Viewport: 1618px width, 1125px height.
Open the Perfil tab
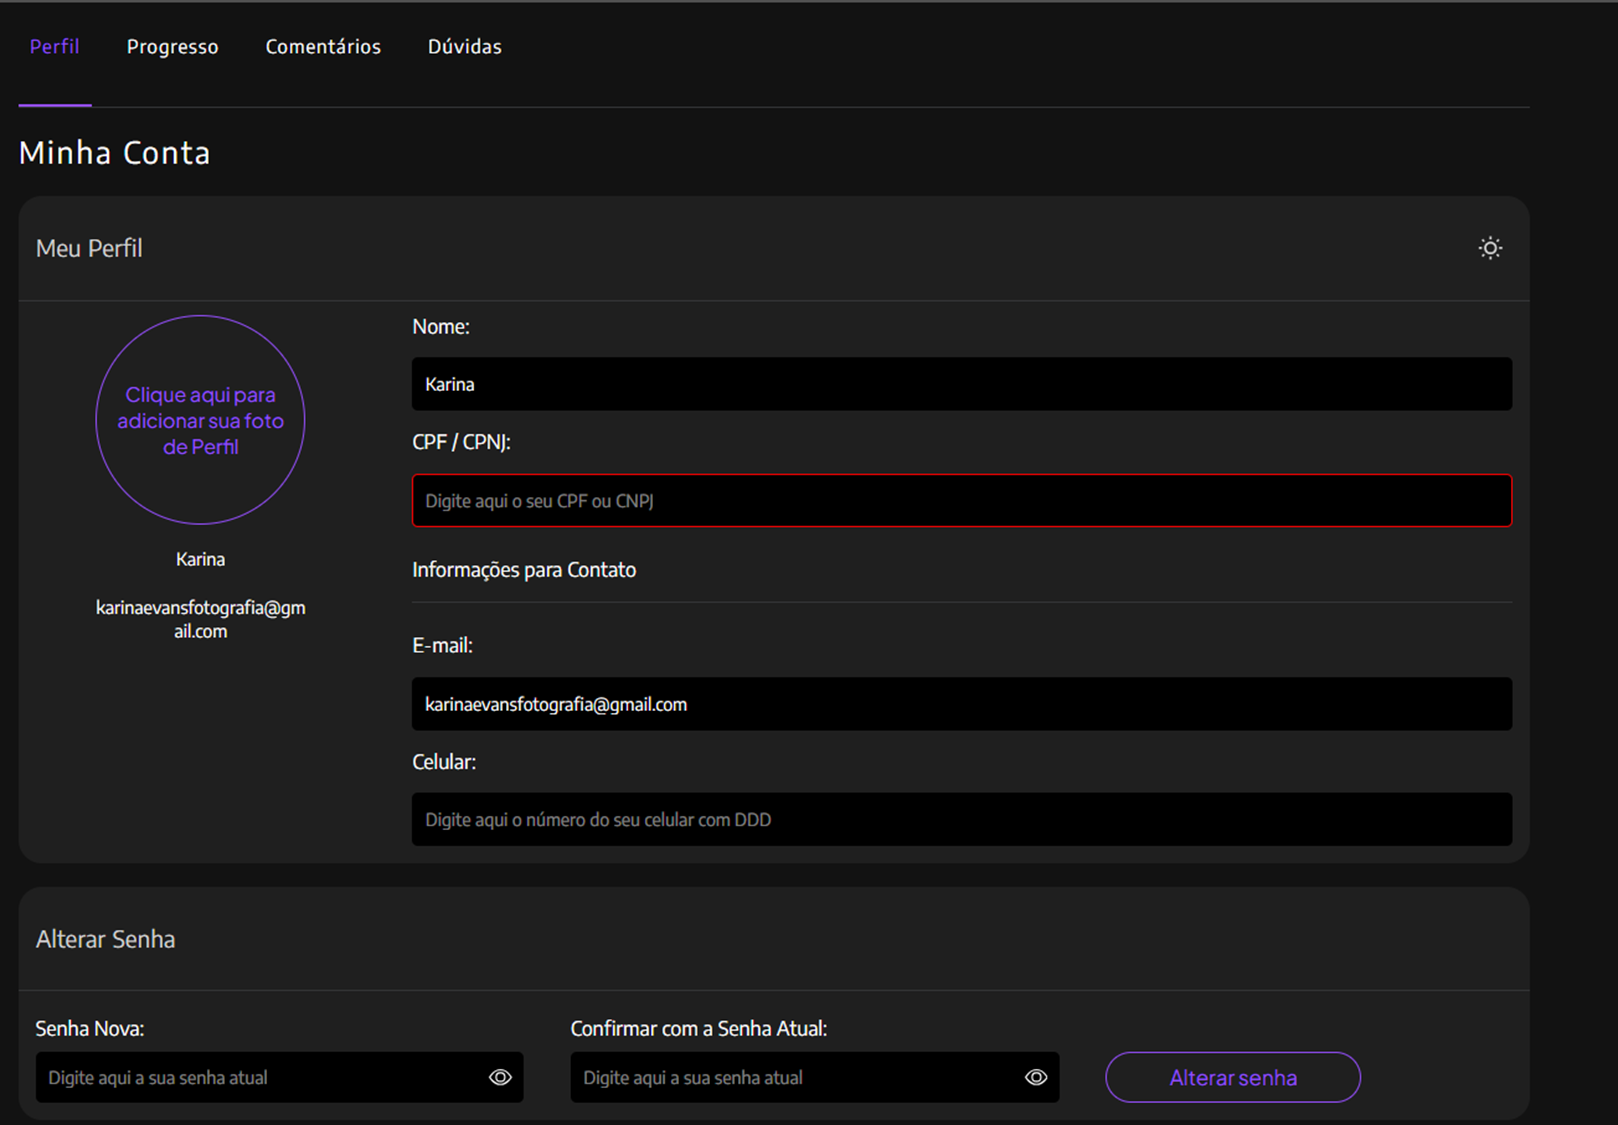click(x=55, y=47)
